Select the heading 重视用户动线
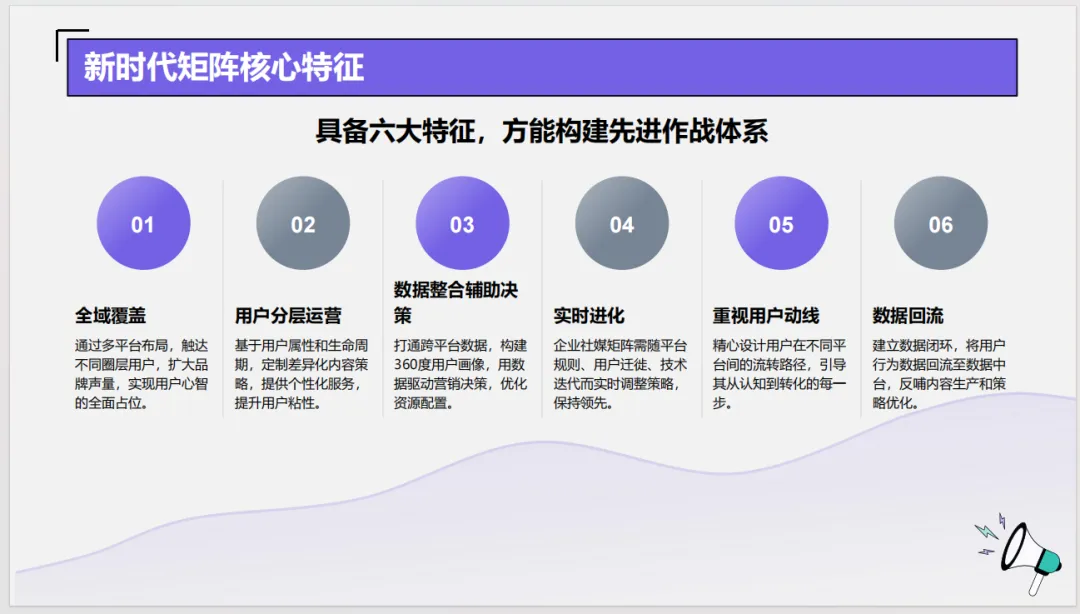 click(x=766, y=316)
